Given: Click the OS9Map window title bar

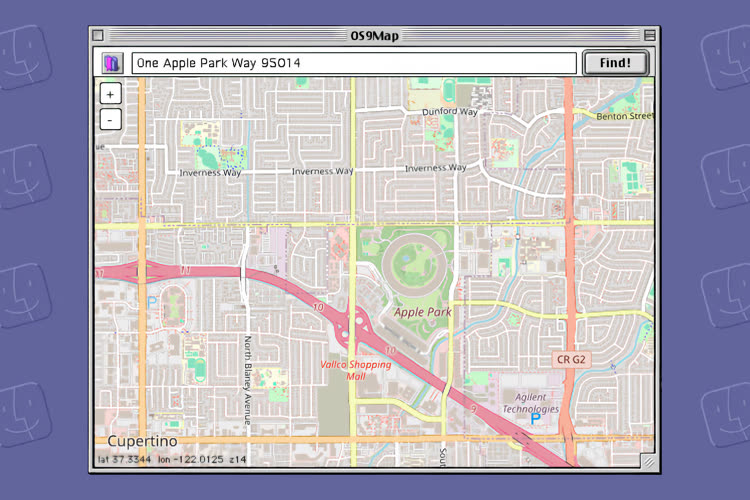Looking at the screenshot, I should [375, 35].
